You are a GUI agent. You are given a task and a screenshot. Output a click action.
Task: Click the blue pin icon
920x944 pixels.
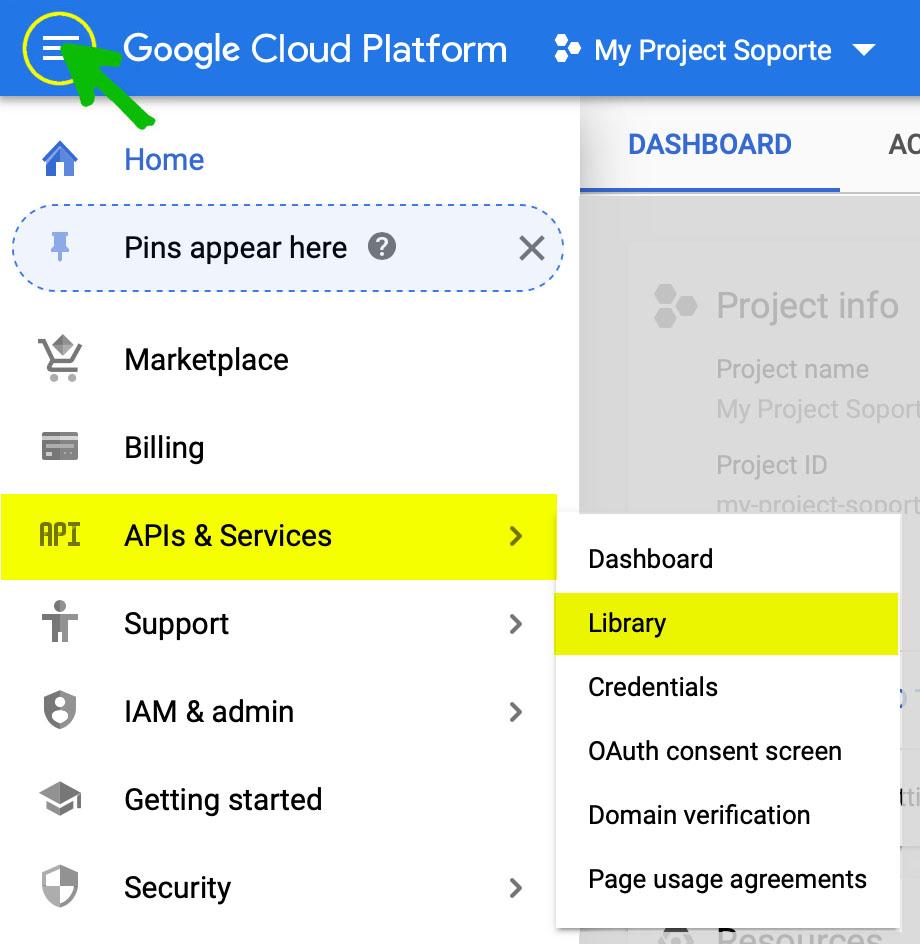[60, 247]
